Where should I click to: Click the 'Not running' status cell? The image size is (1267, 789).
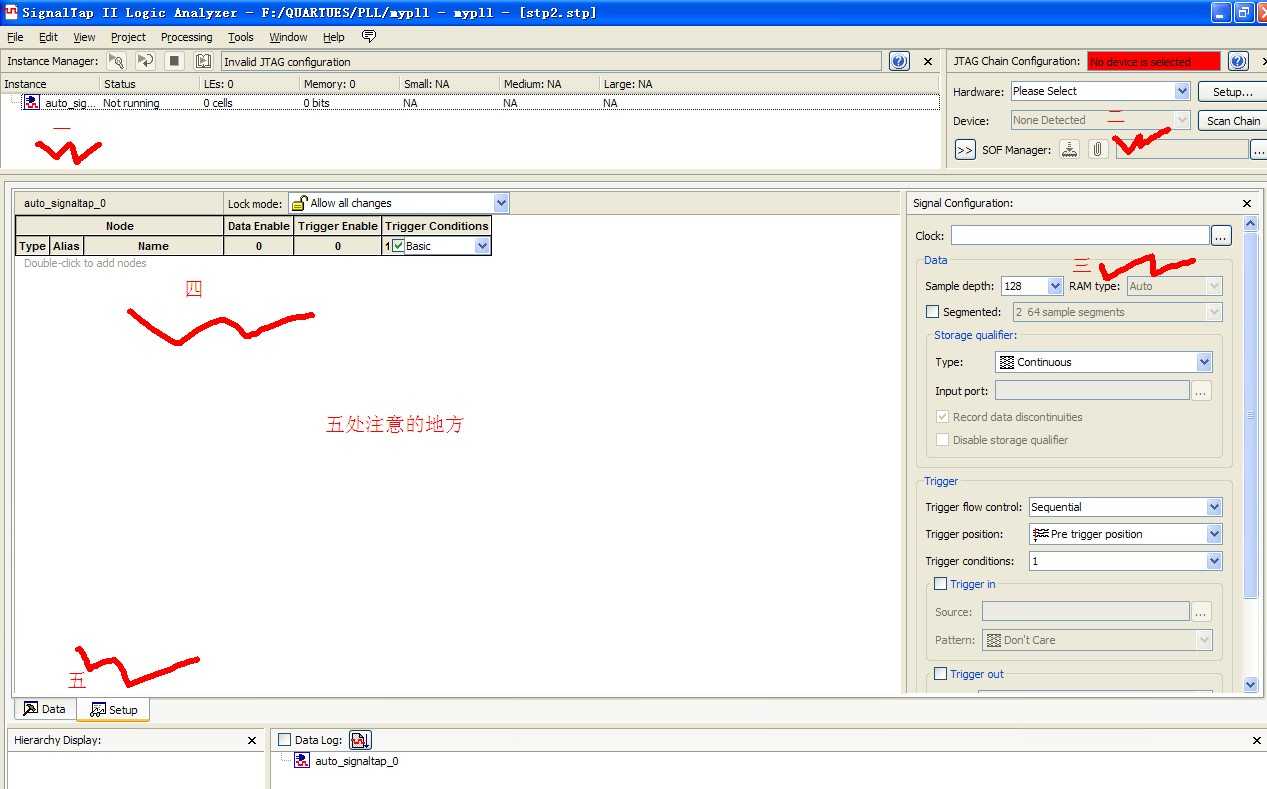tap(131, 103)
